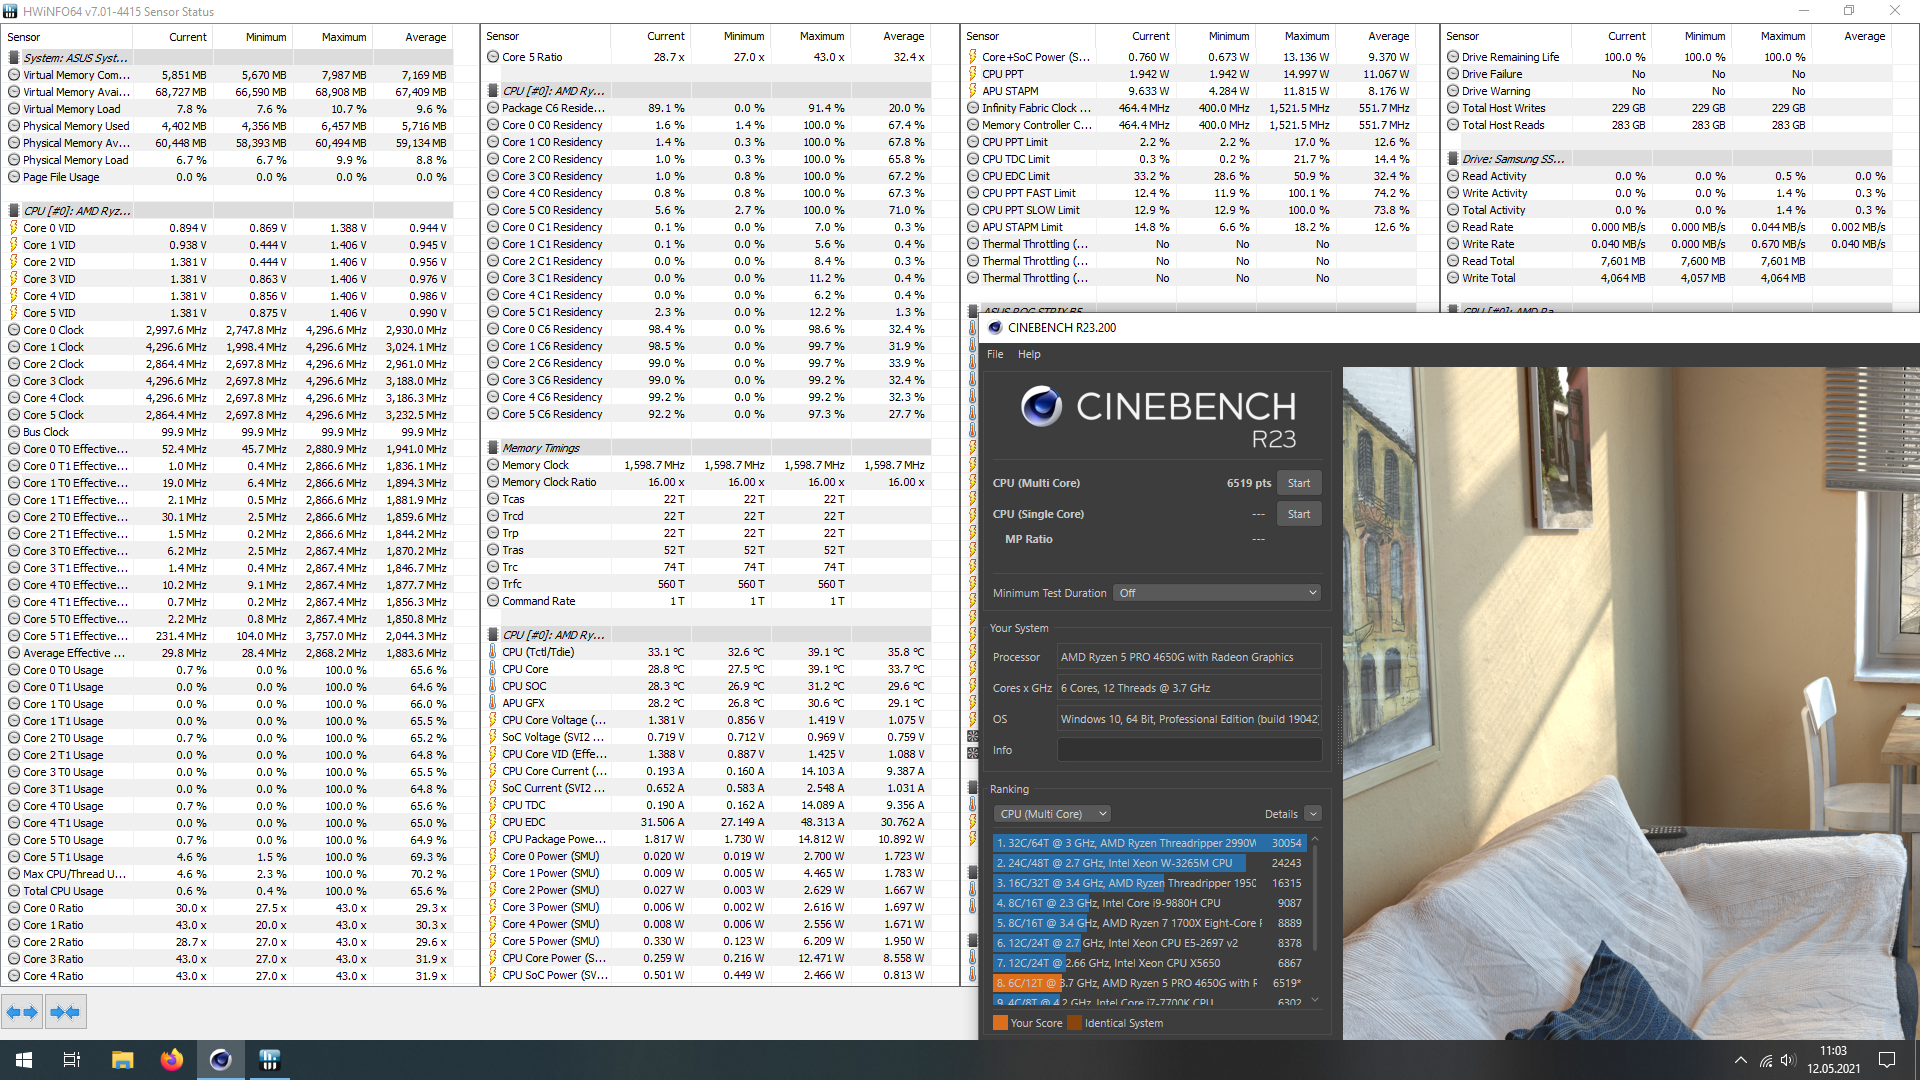Viewport: 1920px width, 1080px height.
Task: Open the HWiNFO app from the taskbar
Action: click(269, 1060)
